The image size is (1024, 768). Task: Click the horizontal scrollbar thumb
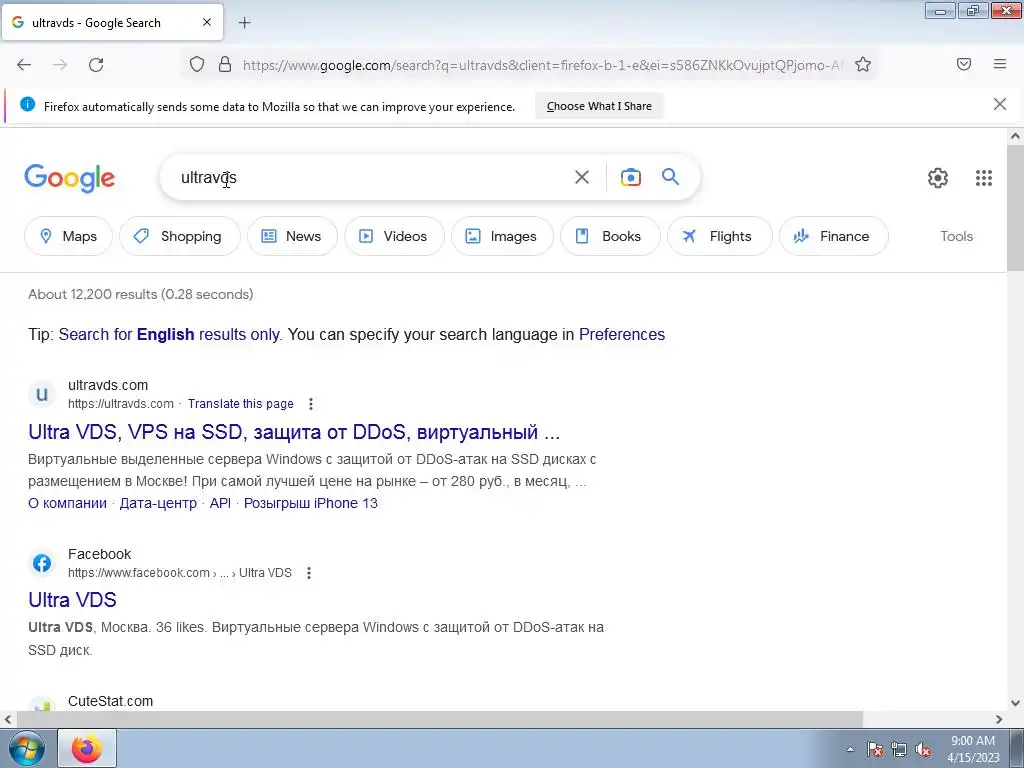(x=439, y=719)
